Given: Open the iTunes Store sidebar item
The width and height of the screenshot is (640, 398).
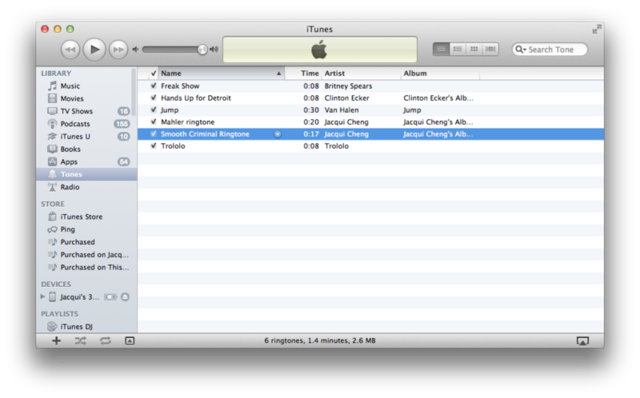Looking at the screenshot, I should click(81, 217).
